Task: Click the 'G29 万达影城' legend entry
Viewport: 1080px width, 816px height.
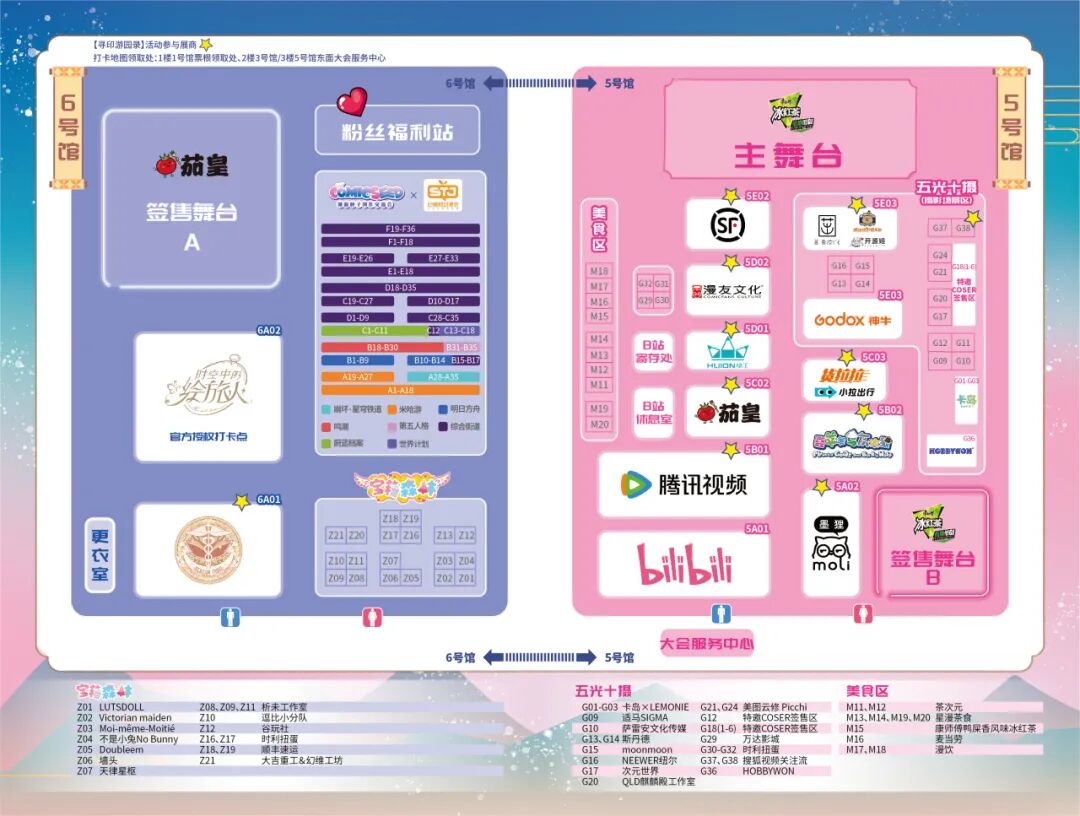Action: pyautogui.click(x=740, y=739)
